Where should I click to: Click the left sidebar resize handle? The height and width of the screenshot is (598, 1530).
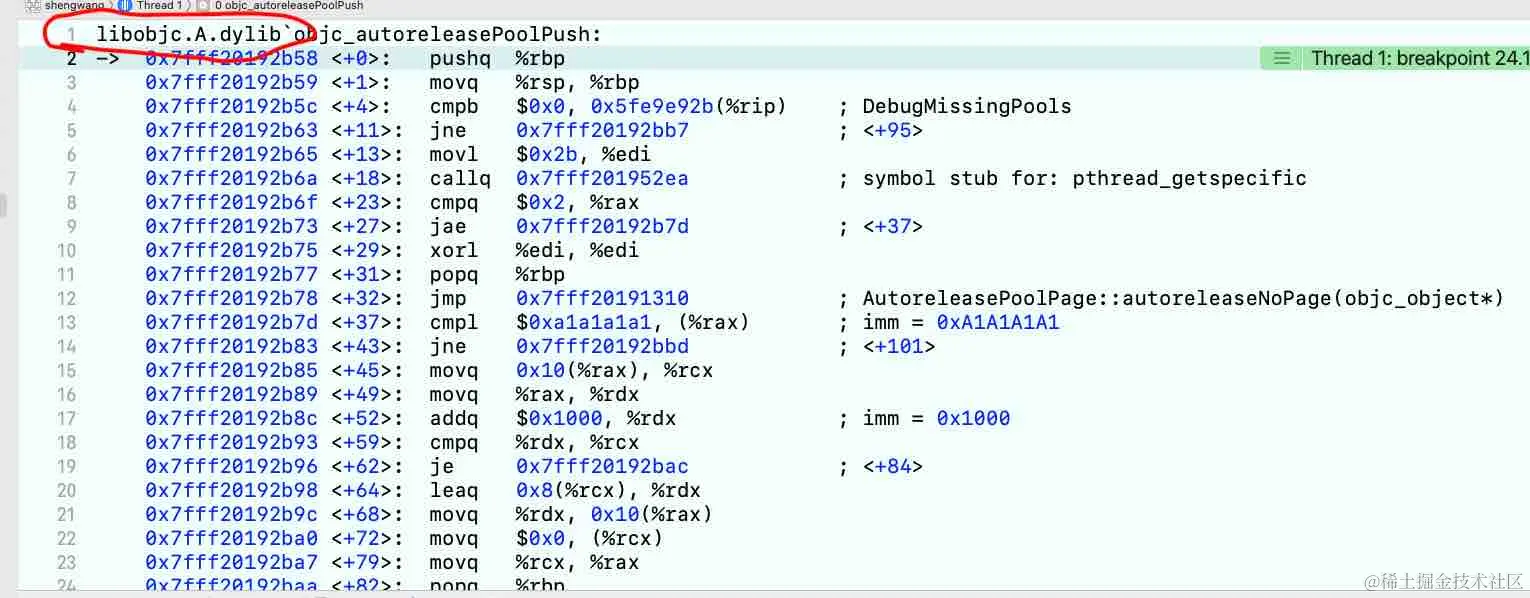tap(3, 205)
